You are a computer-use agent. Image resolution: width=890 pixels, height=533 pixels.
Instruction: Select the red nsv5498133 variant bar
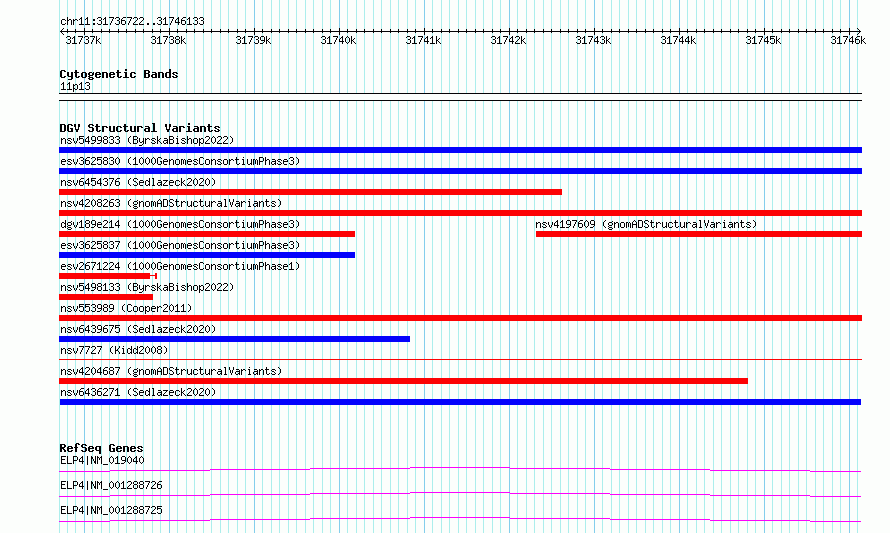[106, 297]
